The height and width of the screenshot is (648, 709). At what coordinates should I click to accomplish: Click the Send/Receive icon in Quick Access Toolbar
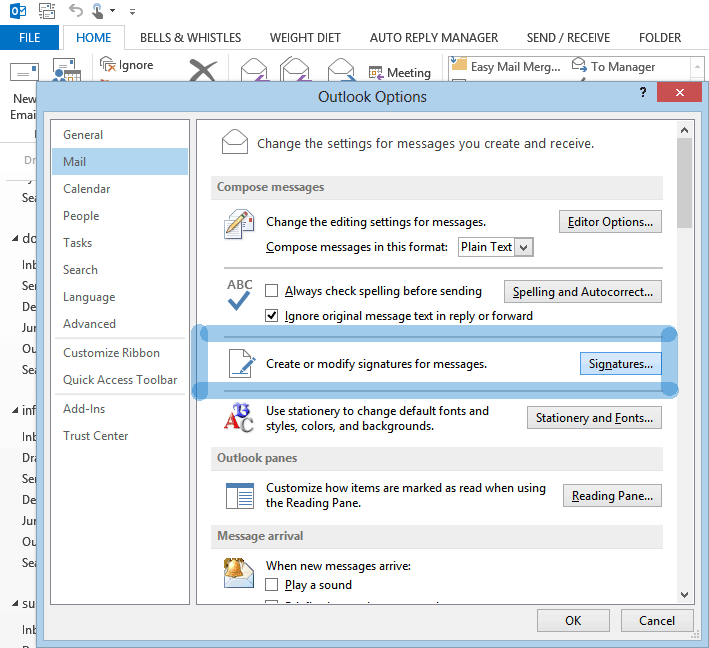[46, 11]
